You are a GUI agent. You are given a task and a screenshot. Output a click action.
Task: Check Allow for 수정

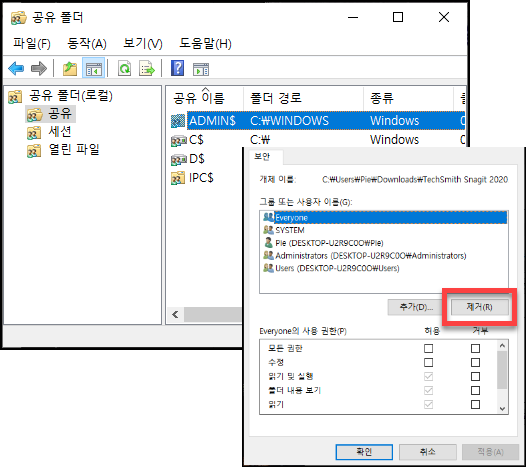click(x=428, y=363)
